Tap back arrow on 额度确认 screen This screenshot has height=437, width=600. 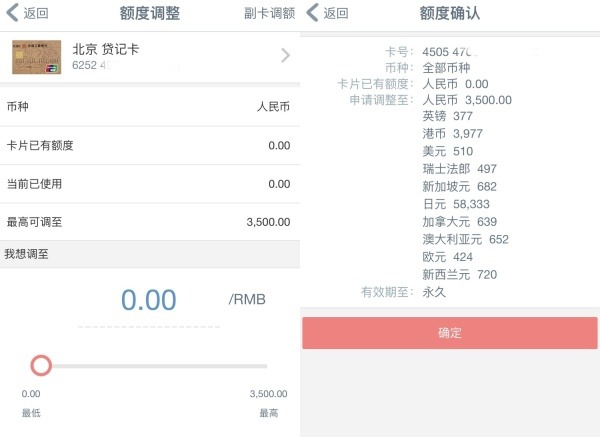[x=313, y=13]
